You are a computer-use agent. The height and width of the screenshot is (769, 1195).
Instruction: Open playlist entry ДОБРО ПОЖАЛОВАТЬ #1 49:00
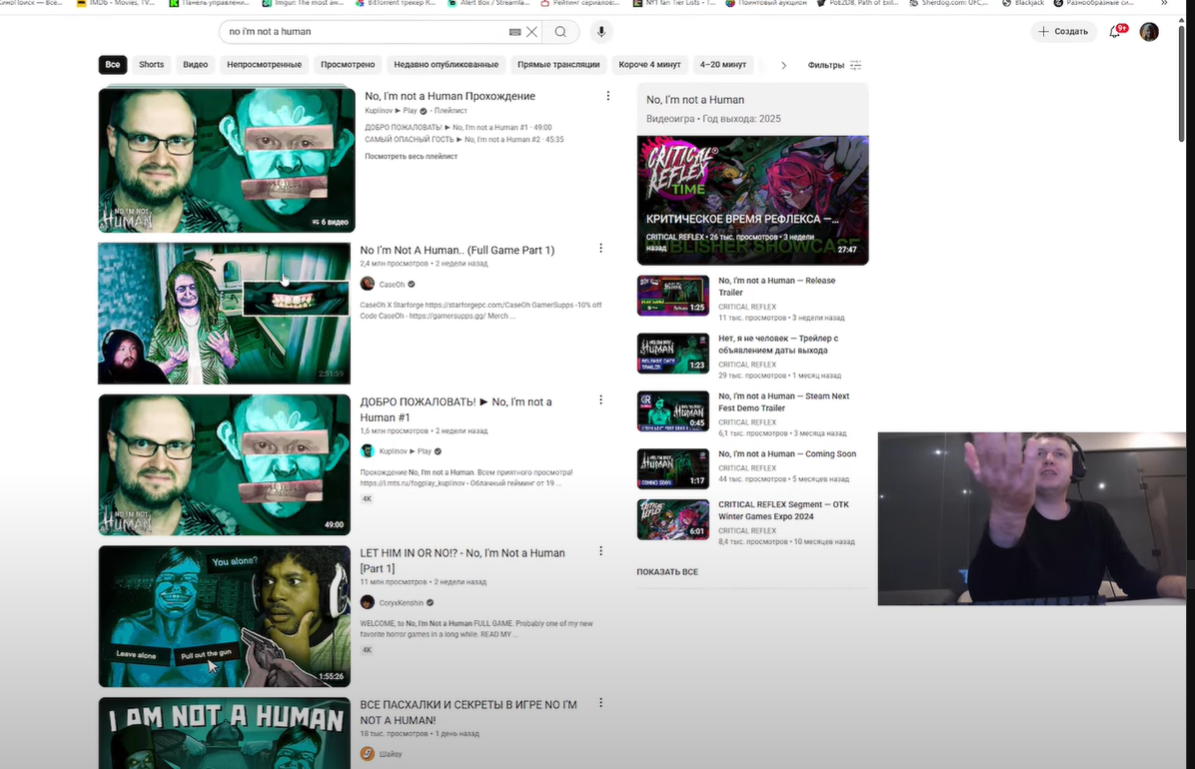(x=458, y=127)
